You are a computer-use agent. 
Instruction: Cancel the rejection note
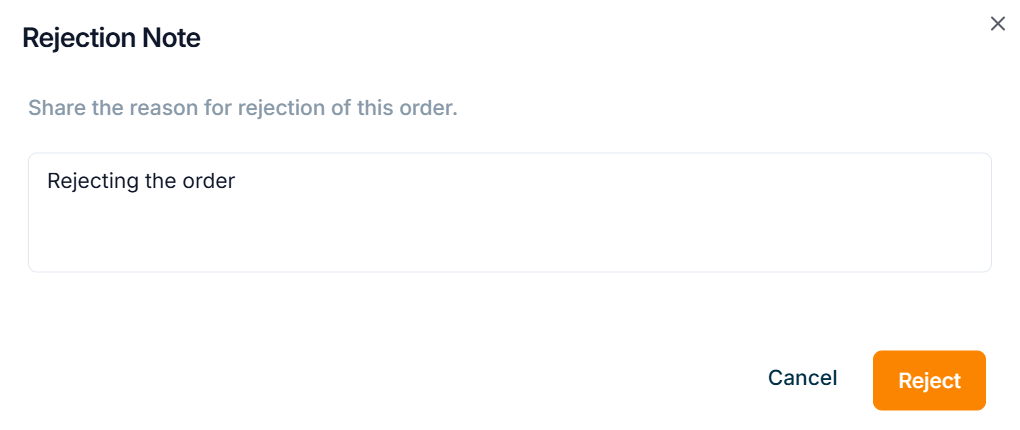click(x=802, y=378)
